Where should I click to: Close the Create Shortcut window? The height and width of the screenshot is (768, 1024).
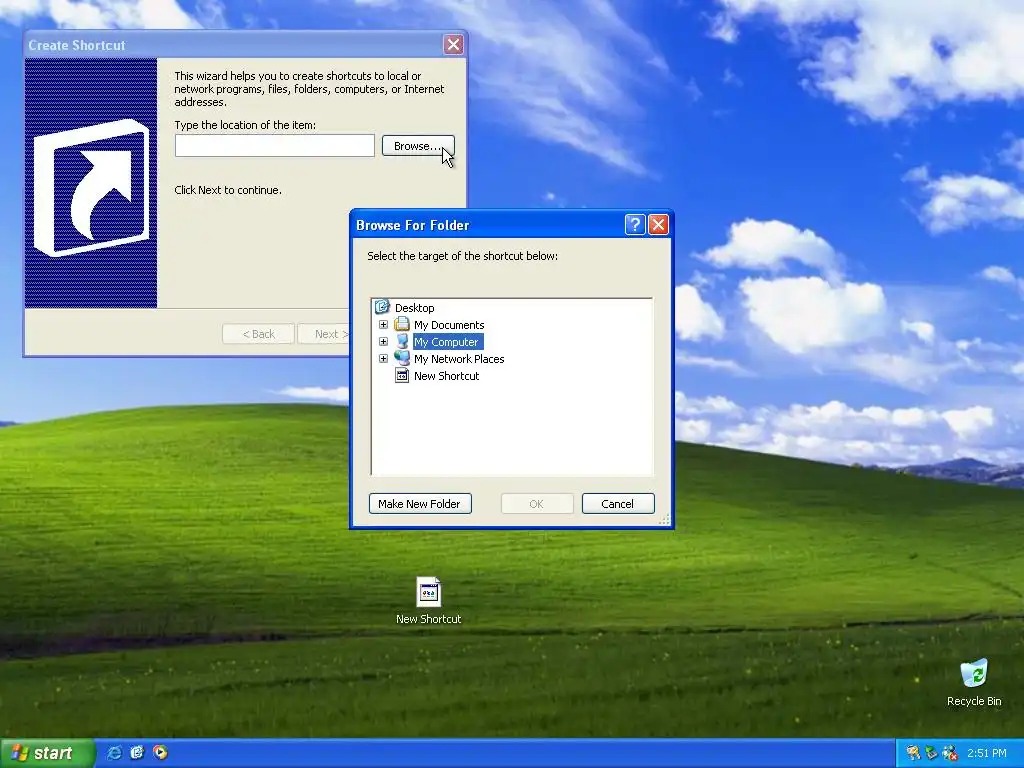[x=453, y=44]
